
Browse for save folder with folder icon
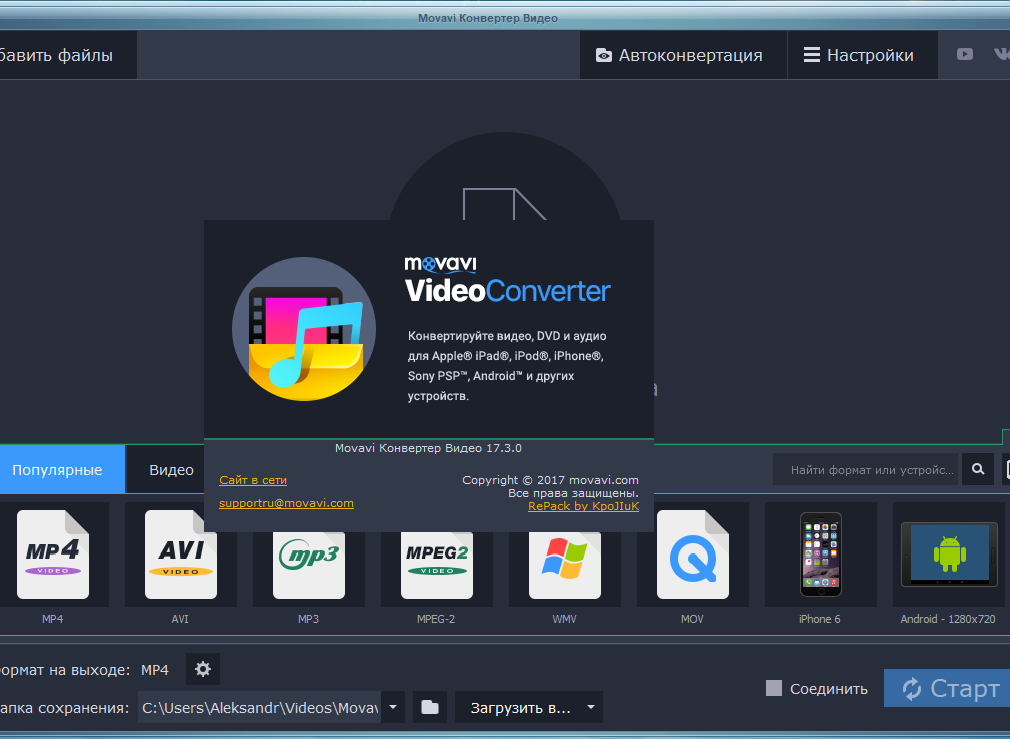click(x=430, y=707)
